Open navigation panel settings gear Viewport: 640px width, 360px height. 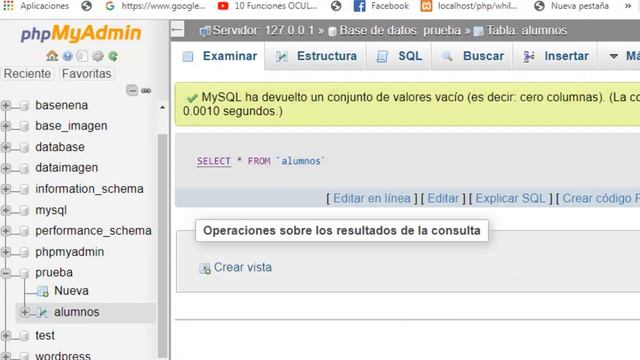pos(98,56)
